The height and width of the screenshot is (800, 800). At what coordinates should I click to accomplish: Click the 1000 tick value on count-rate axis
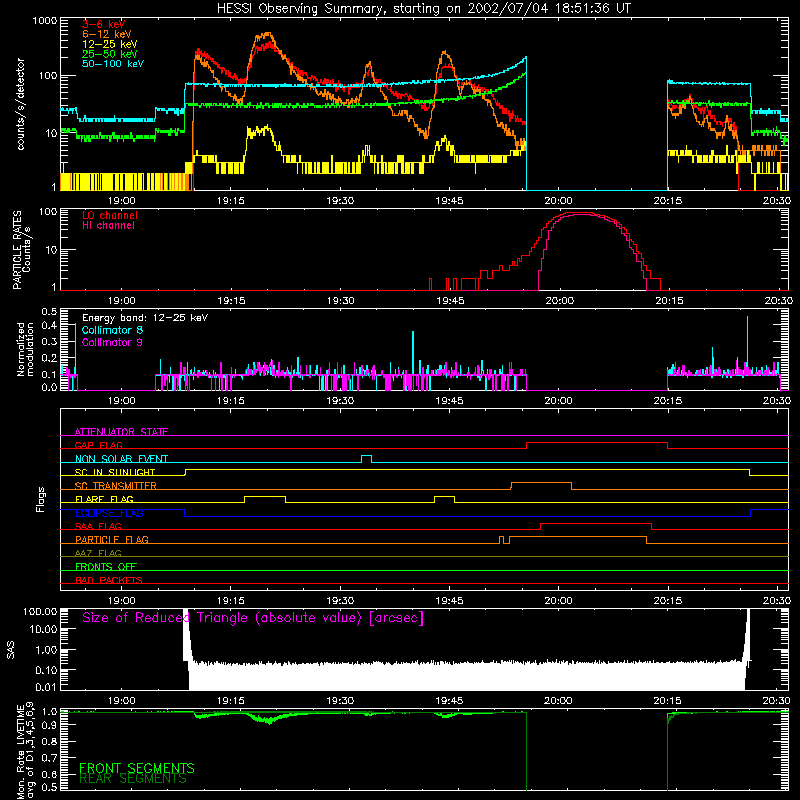(45, 21)
